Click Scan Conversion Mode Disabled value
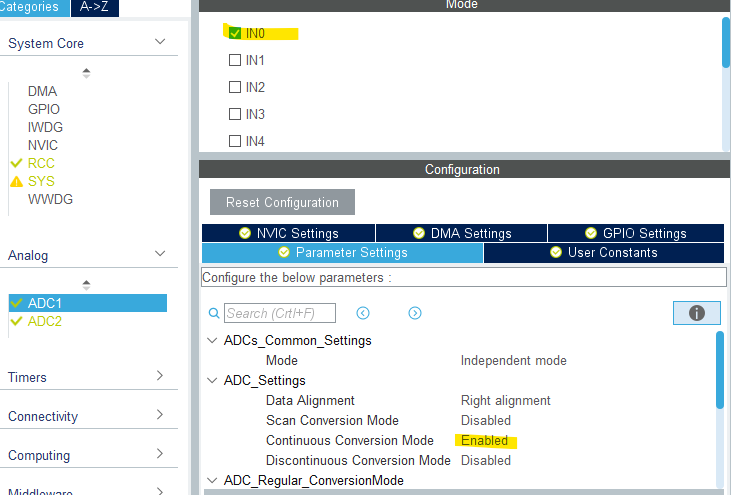Viewport: 731px width, 495px height. tap(486, 421)
